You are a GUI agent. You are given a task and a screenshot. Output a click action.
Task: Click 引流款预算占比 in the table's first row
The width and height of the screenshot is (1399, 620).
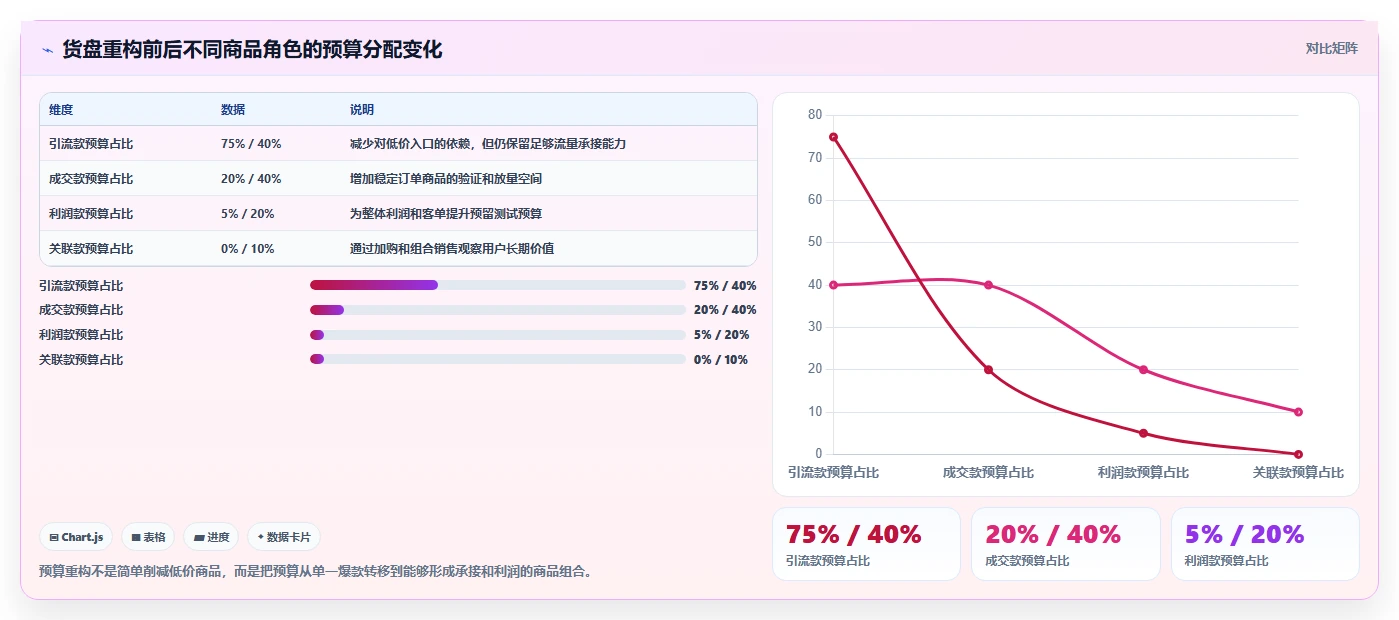[x=91, y=144]
